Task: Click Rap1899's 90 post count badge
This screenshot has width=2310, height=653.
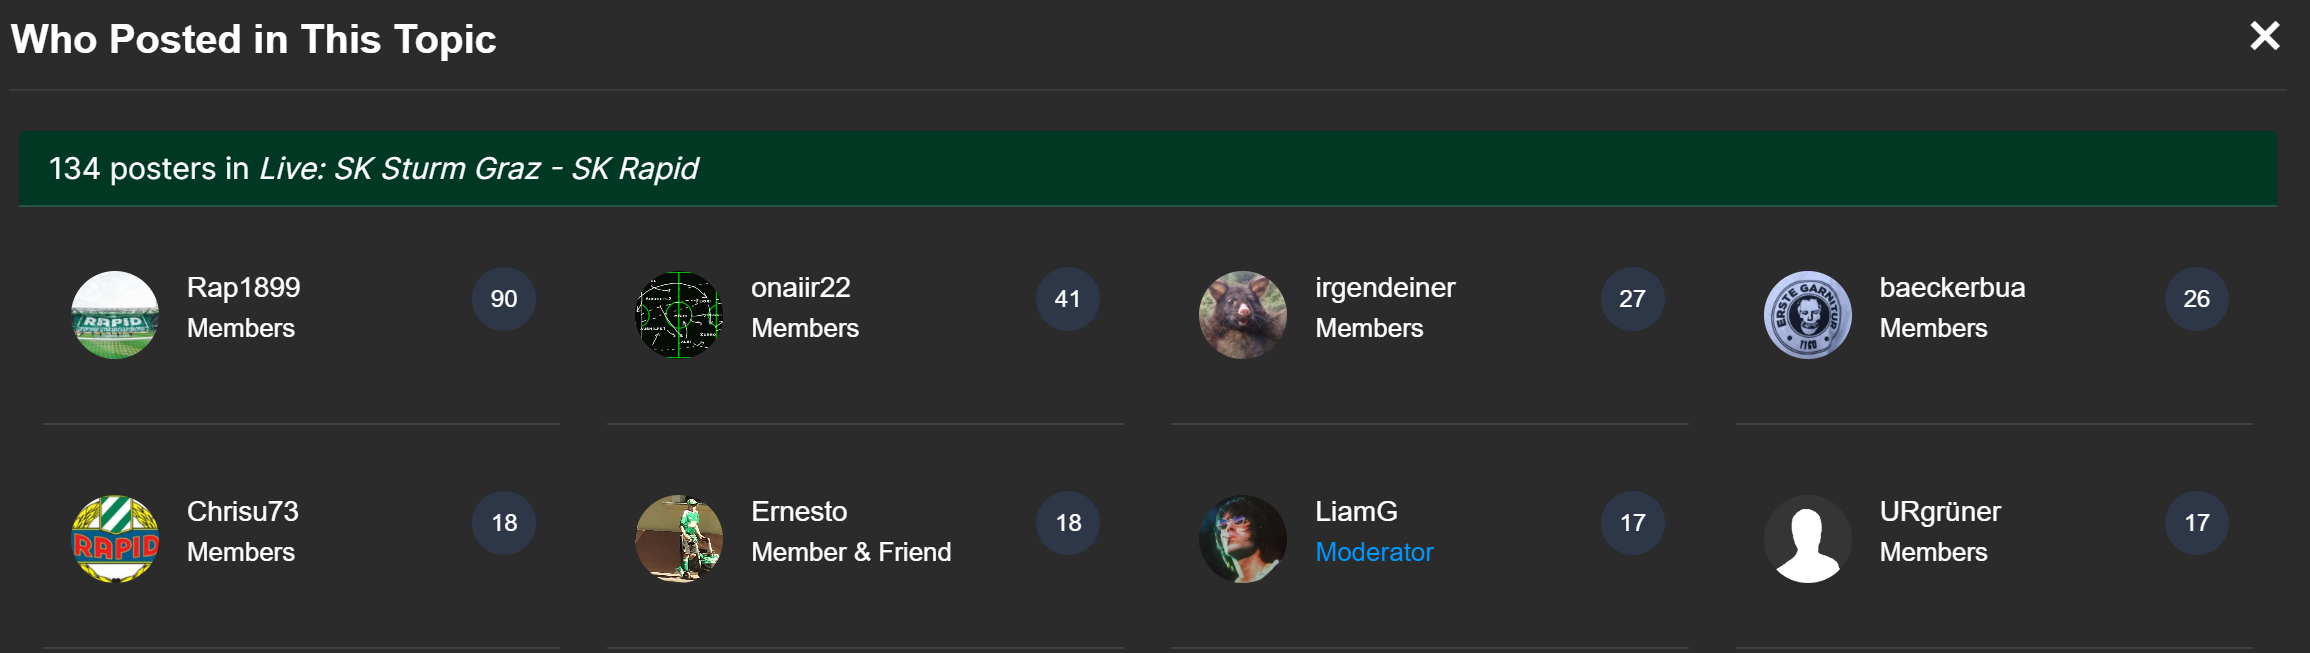Action: tap(504, 299)
